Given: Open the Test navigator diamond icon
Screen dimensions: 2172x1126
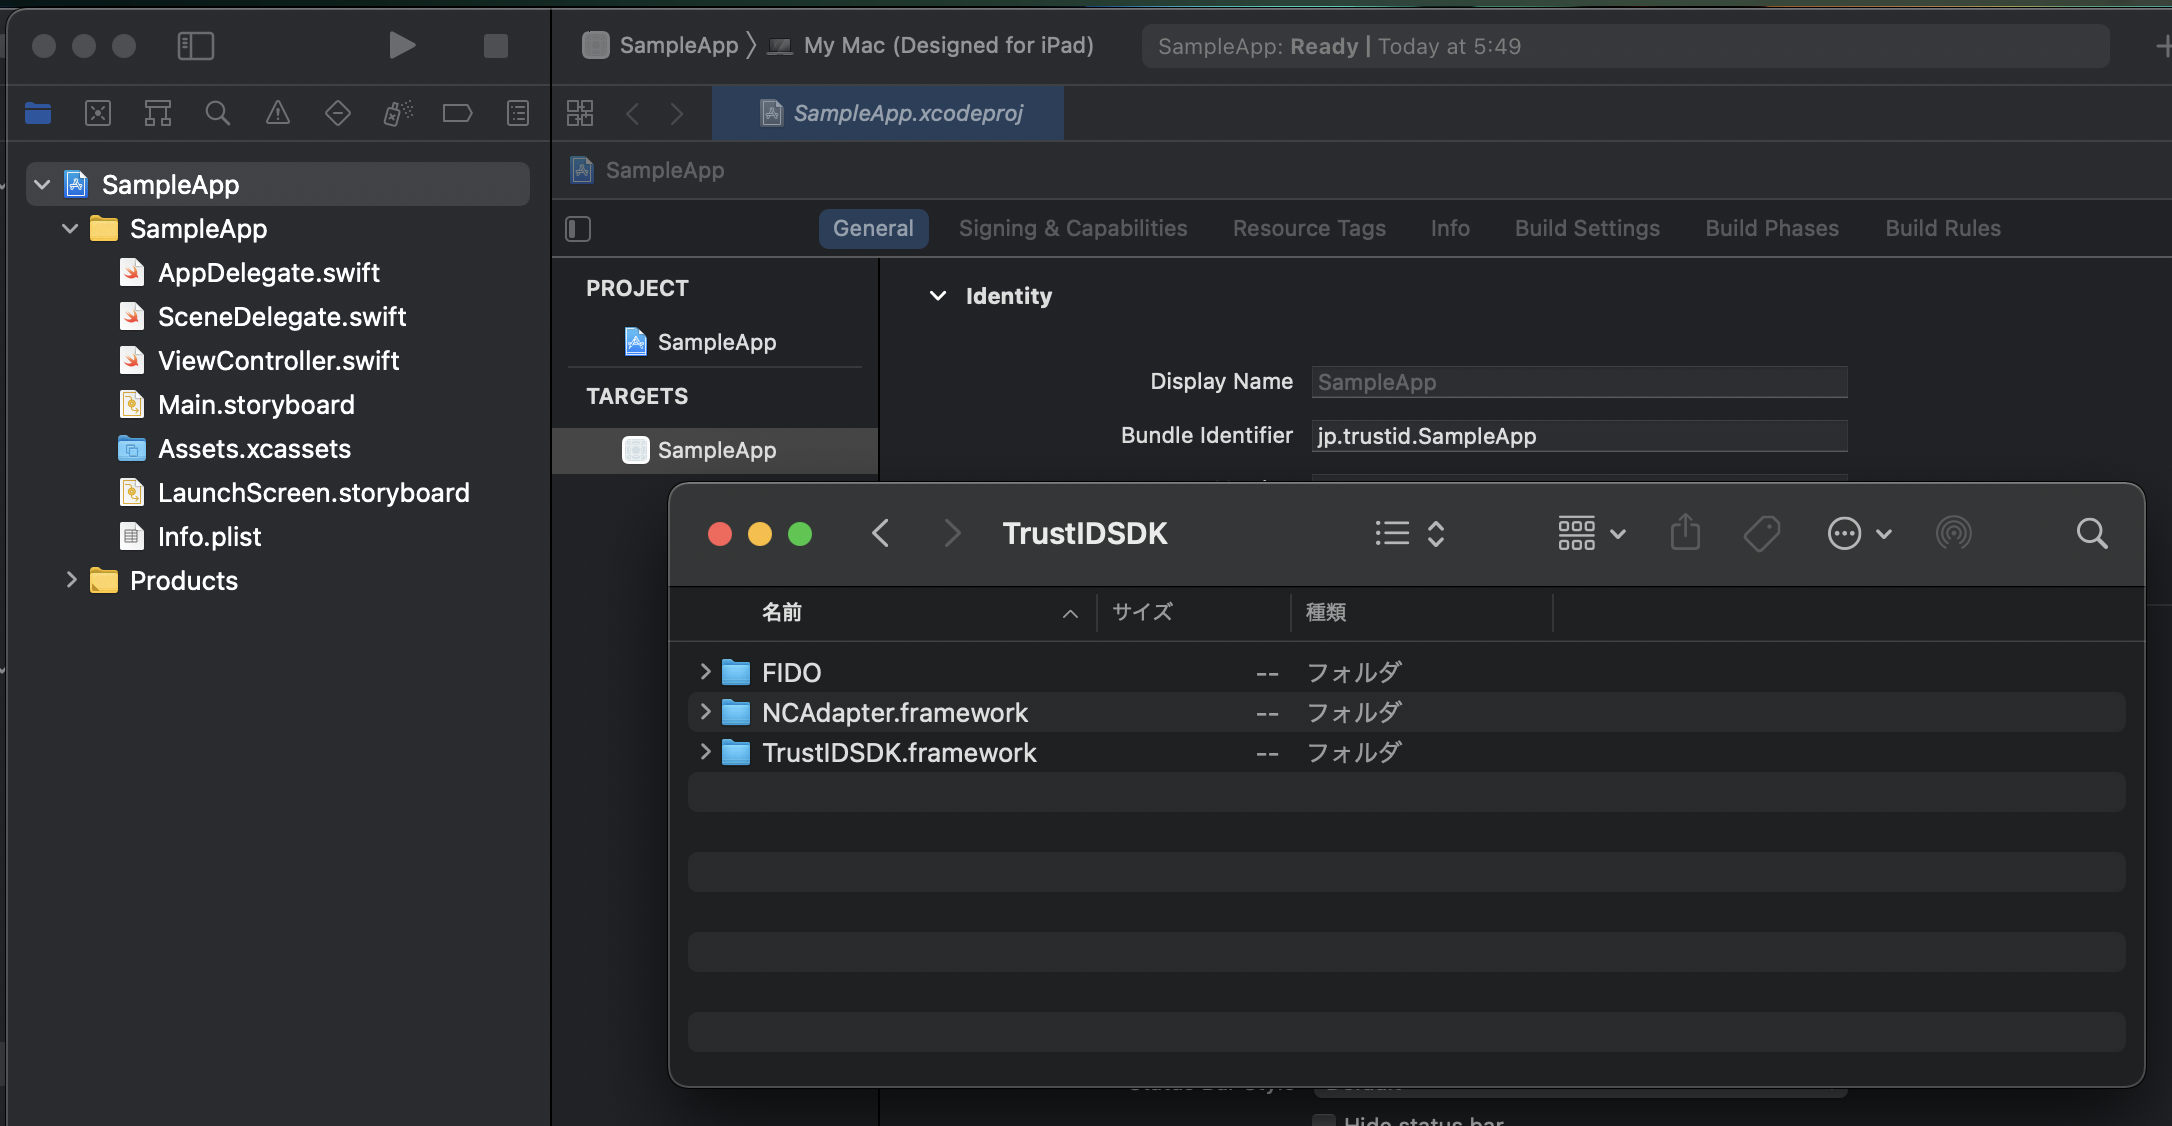Looking at the screenshot, I should click(338, 113).
